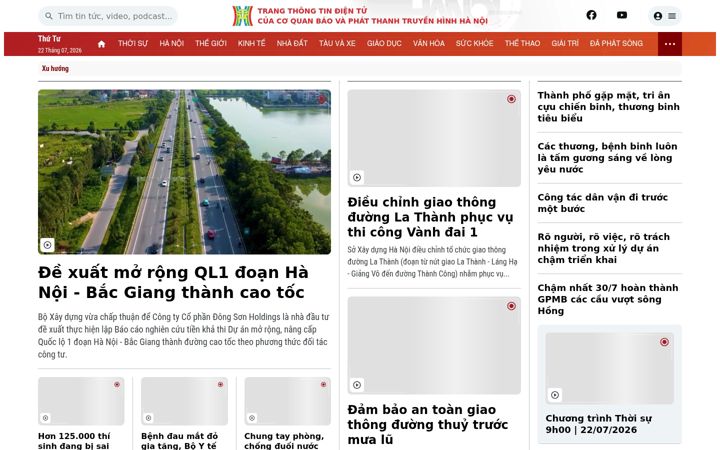The width and height of the screenshot is (720, 450).
Task: Open Hơn 125.000 thí sinh article title
Action: pos(74,440)
